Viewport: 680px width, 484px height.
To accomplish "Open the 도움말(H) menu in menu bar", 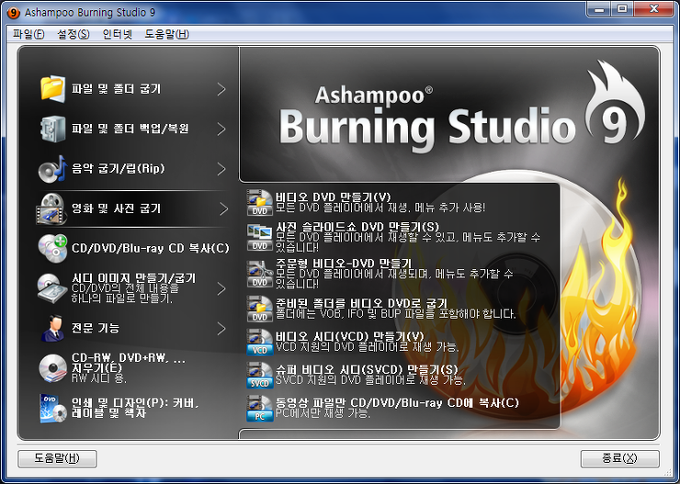I will (x=167, y=34).
